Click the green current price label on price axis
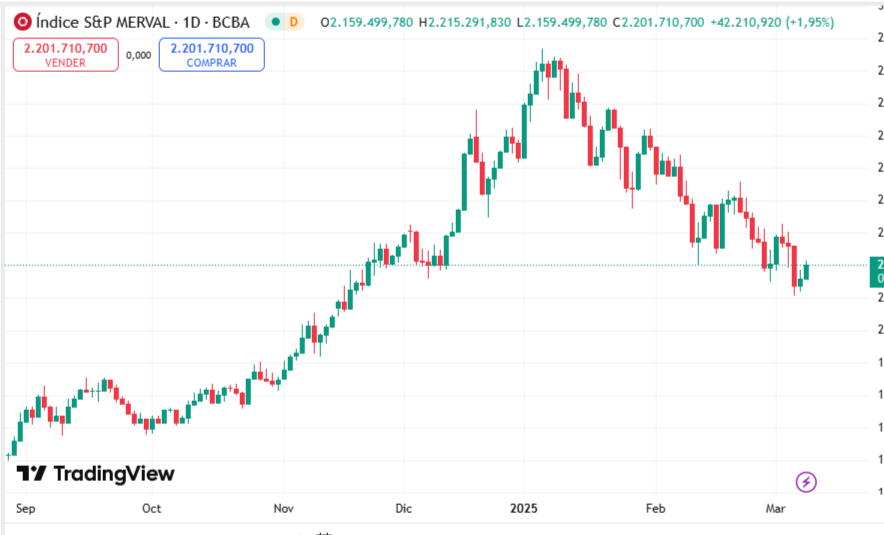Image resolution: width=884 pixels, height=535 pixels. [877, 272]
